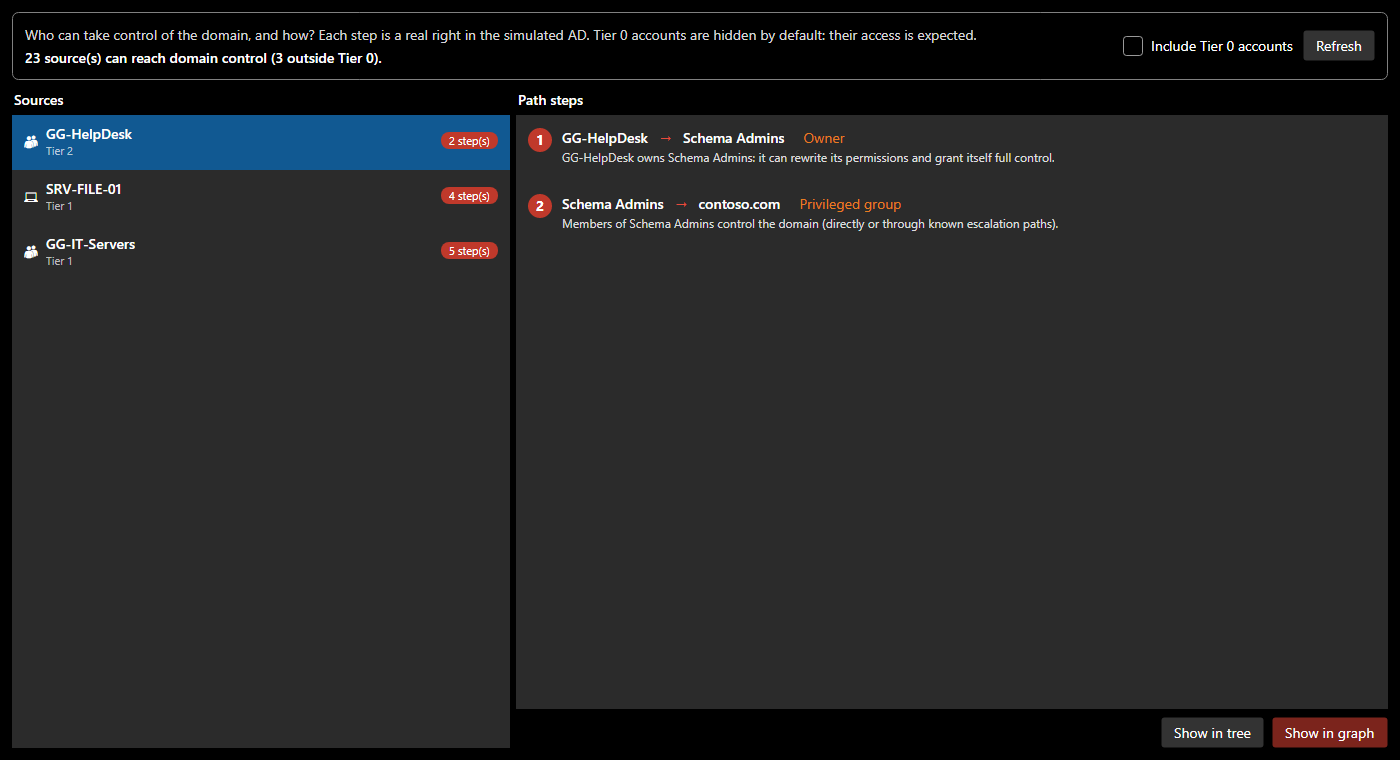Enable the Include Tier 0 accounts checkbox

click(x=1133, y=46)
